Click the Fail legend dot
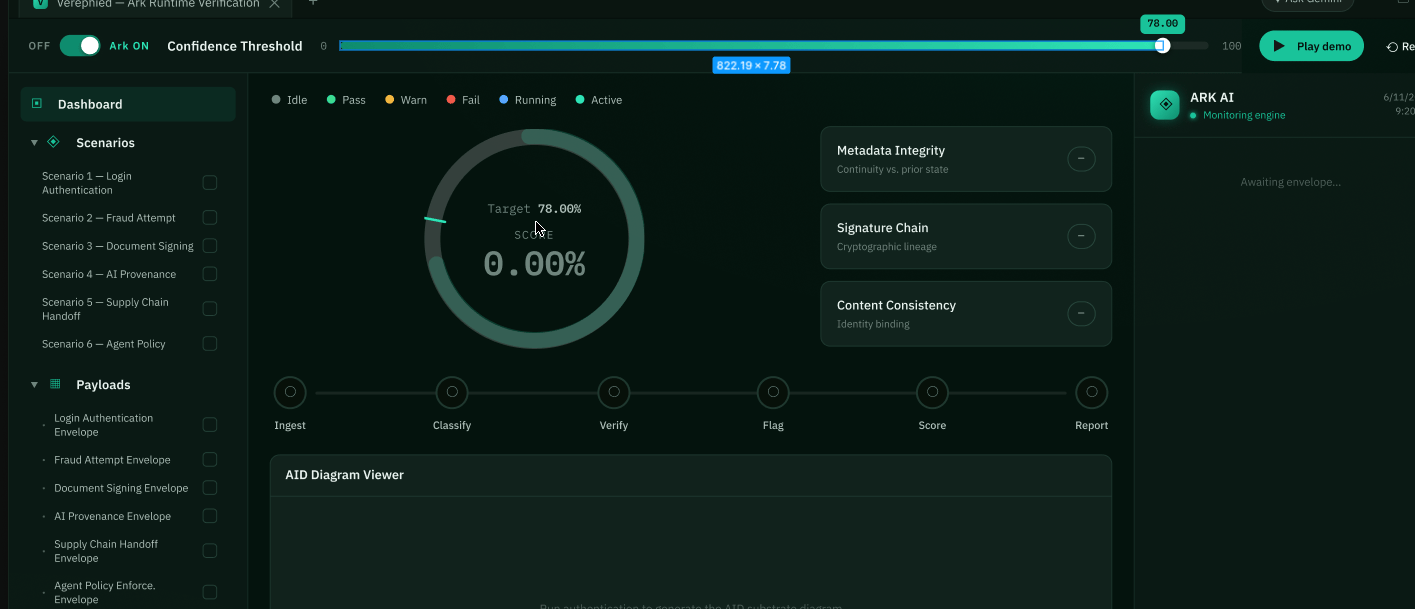This screenshot has height=609, width=1415. click(451, 100)
